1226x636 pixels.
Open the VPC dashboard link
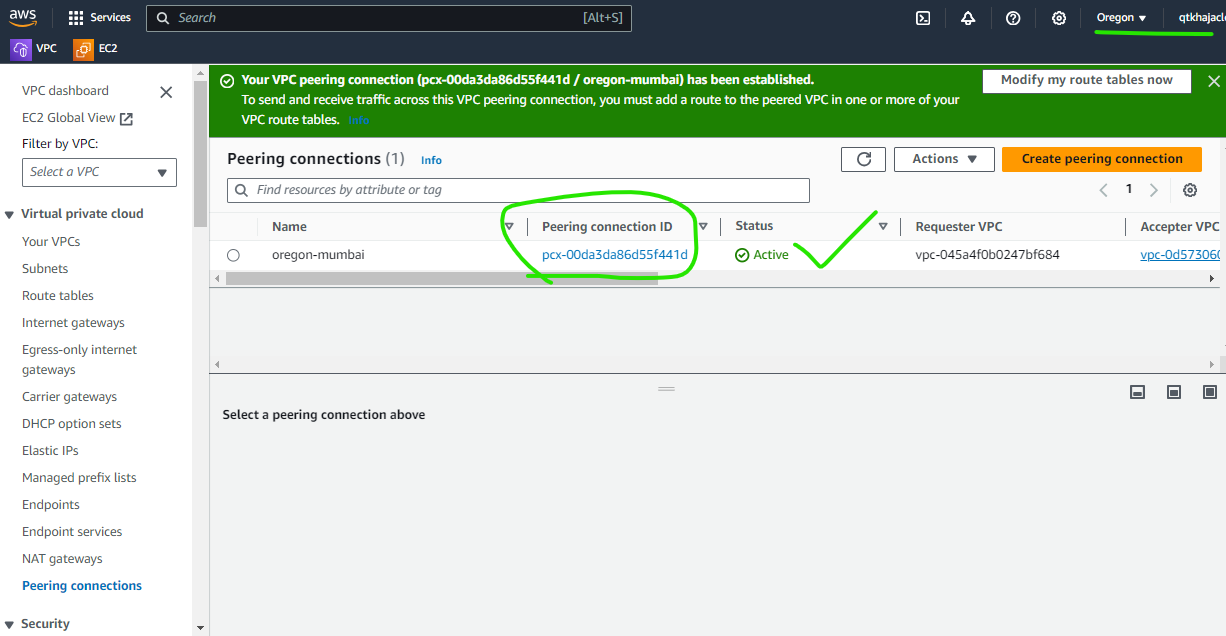[65, 91]
